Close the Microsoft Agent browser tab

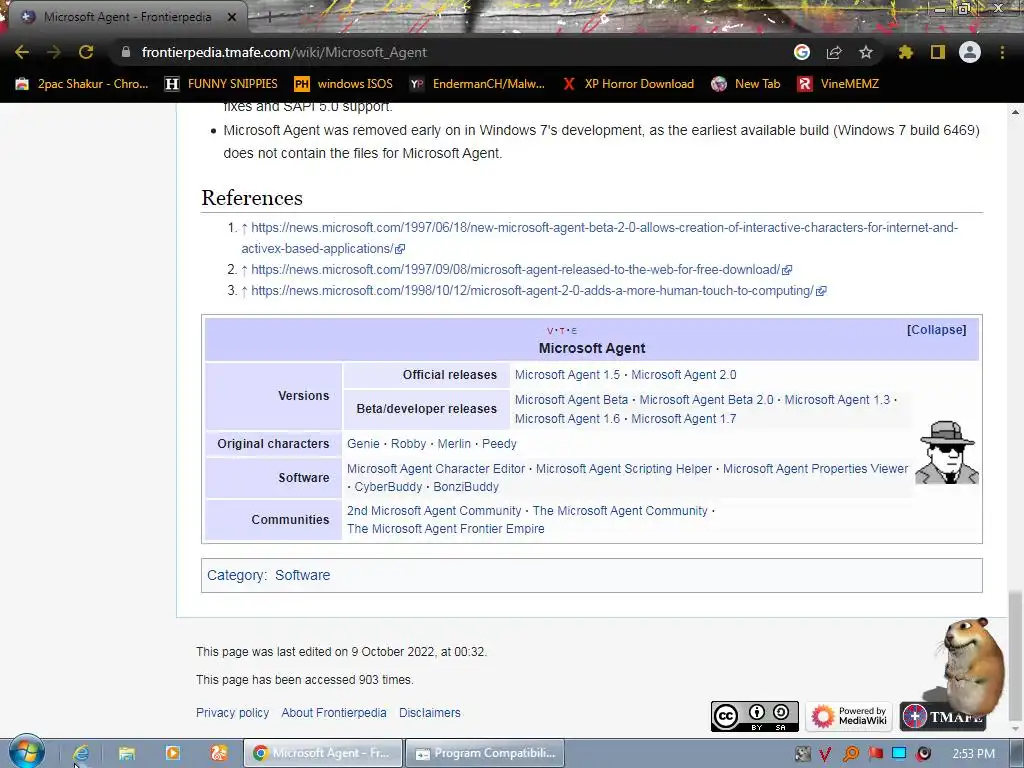pyautogui.click(x=232, y=18)
